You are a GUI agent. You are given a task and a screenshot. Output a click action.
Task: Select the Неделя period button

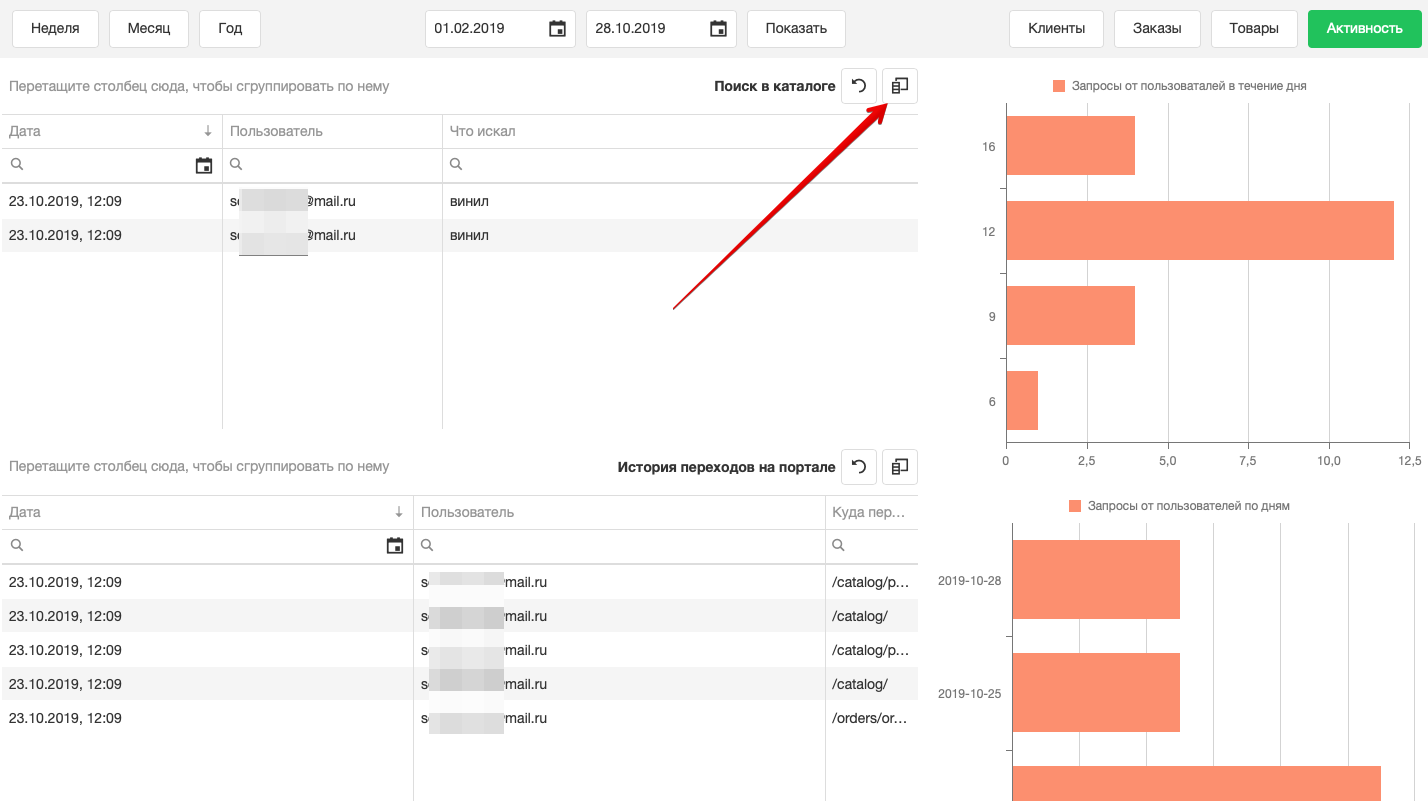point(55,29)
